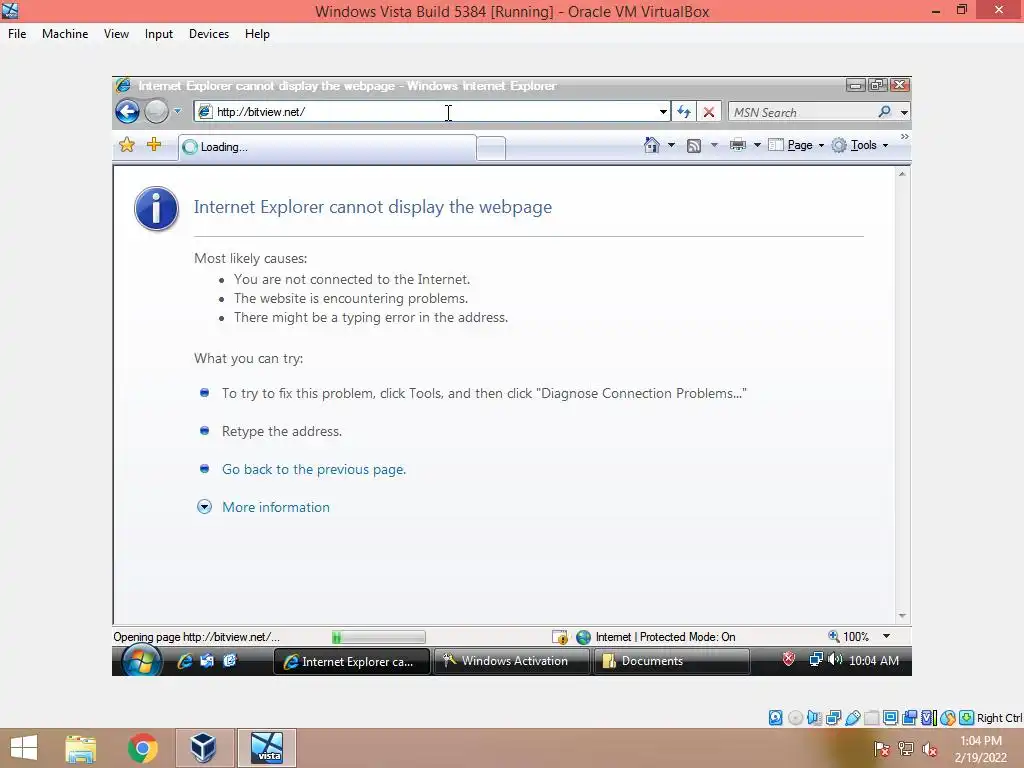Click the blue info icon on error page
Viewport: 1024px width, 768px height.
click(x=157, y=209)
